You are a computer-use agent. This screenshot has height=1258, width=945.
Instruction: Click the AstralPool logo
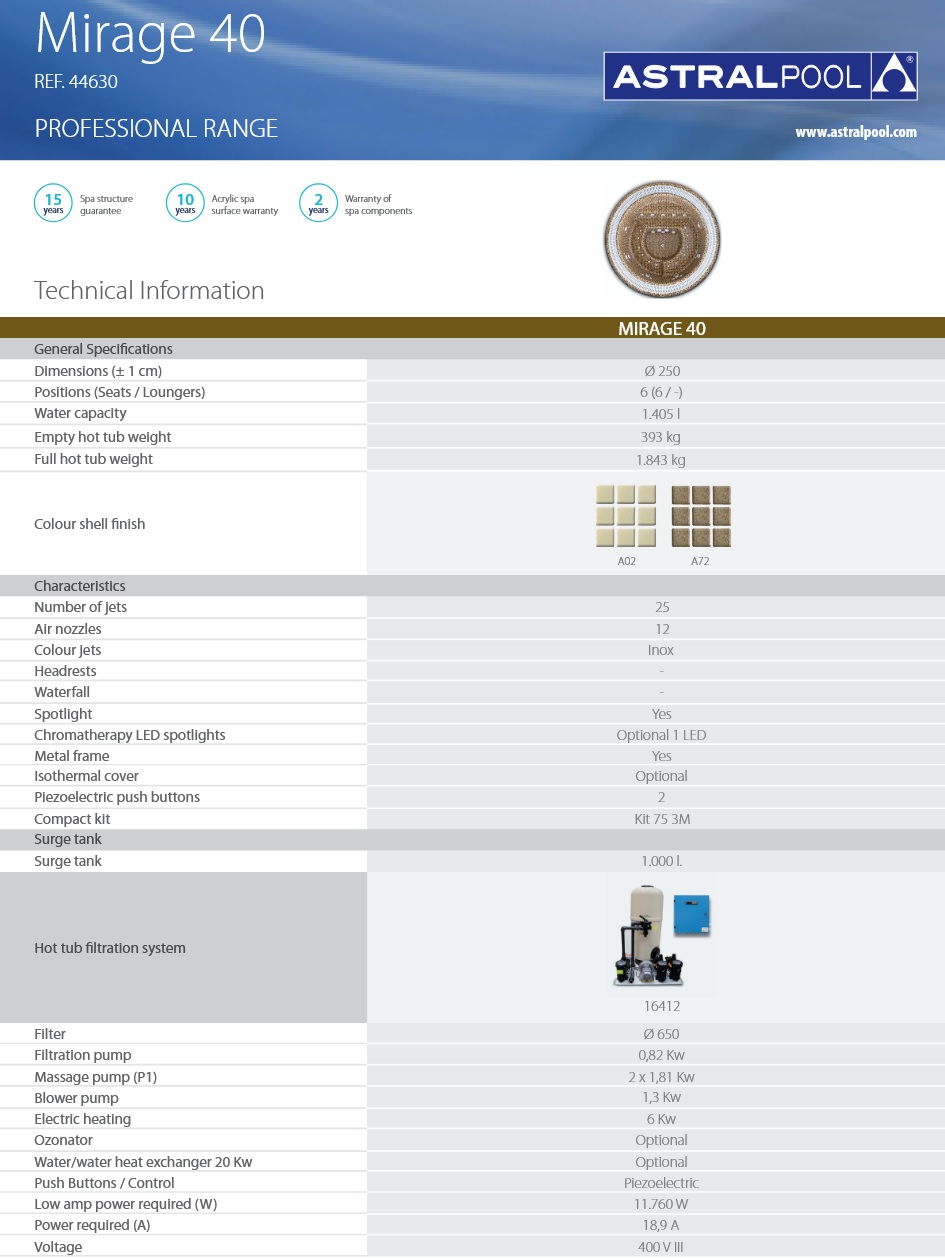tap(760, 76)
